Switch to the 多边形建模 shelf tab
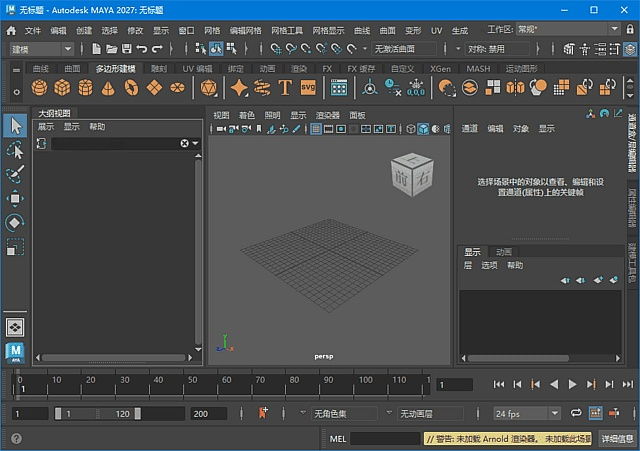 click(115, 68)
